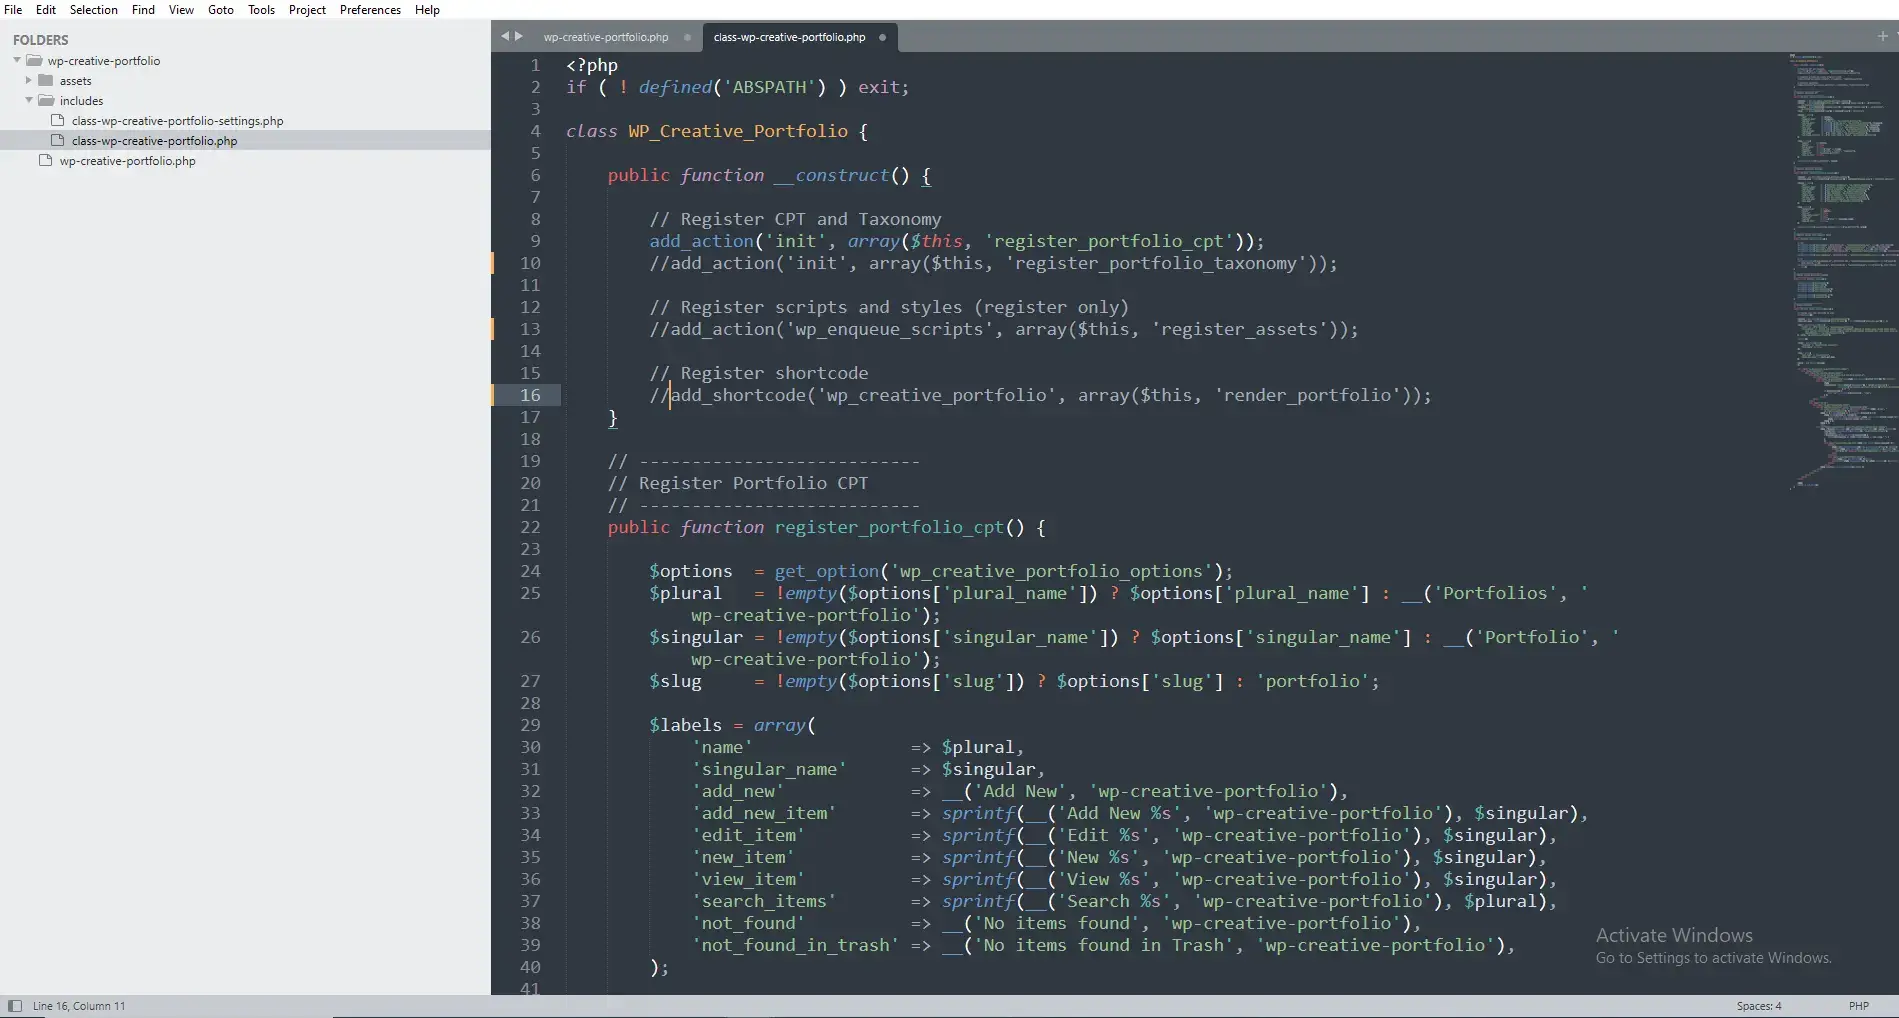Click the PHP syntax selector in status bar

1858,1006
